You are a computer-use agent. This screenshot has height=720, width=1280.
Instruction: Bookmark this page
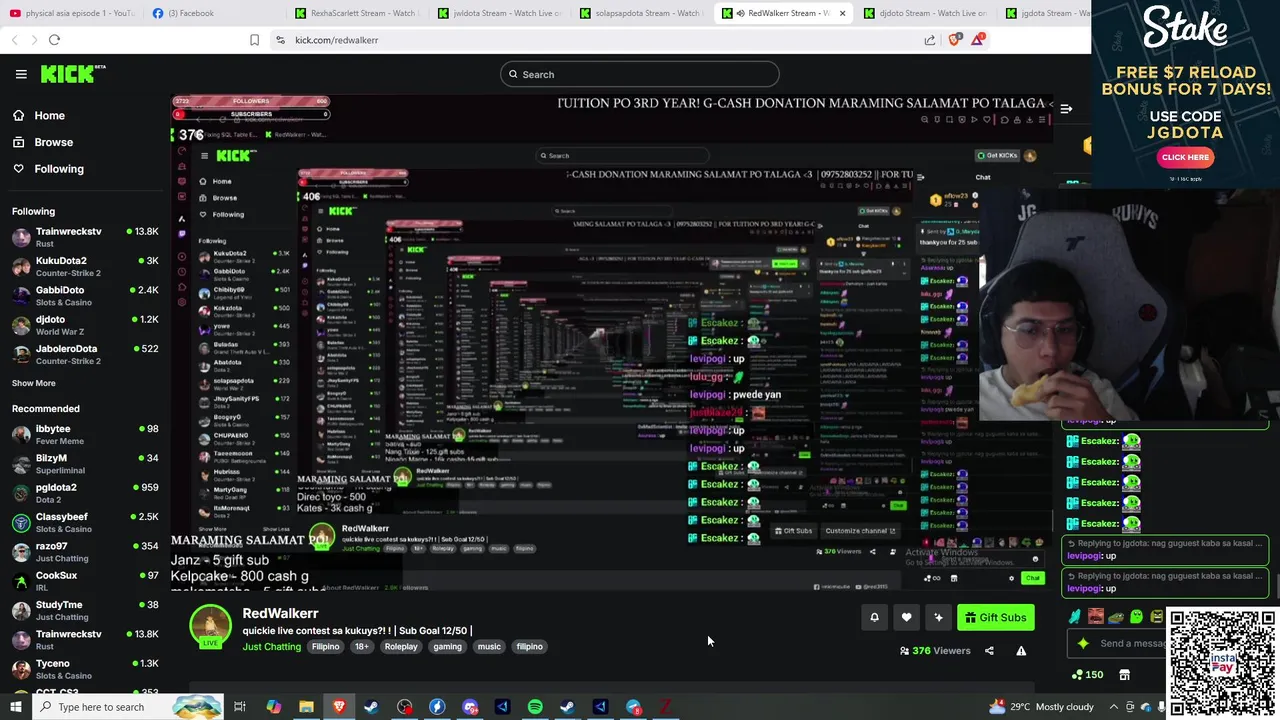coord(254,40)
